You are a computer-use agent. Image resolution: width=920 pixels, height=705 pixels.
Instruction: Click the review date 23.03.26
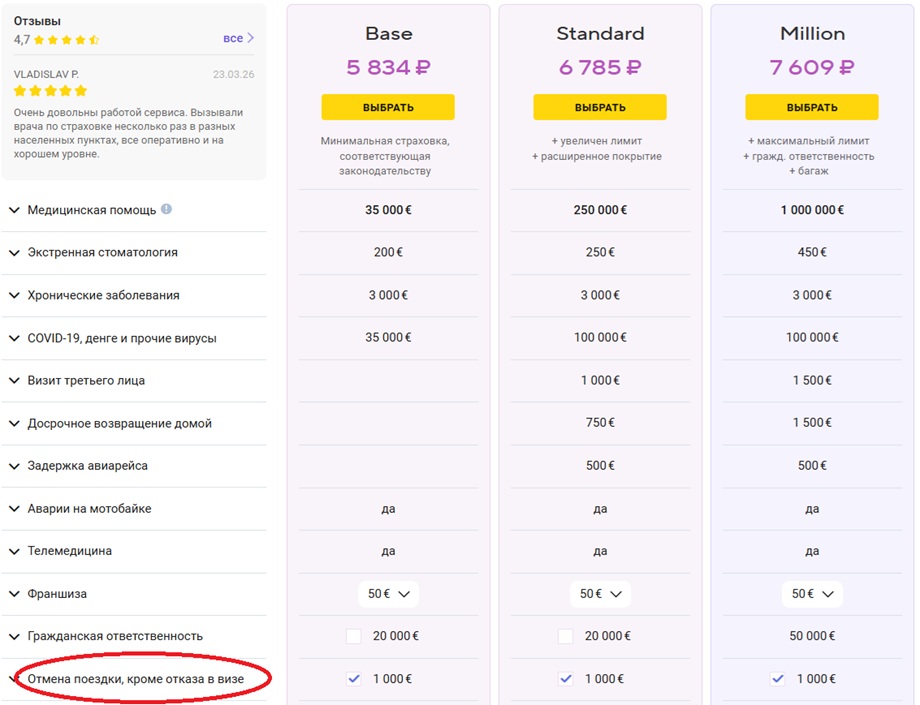[234, 74]
